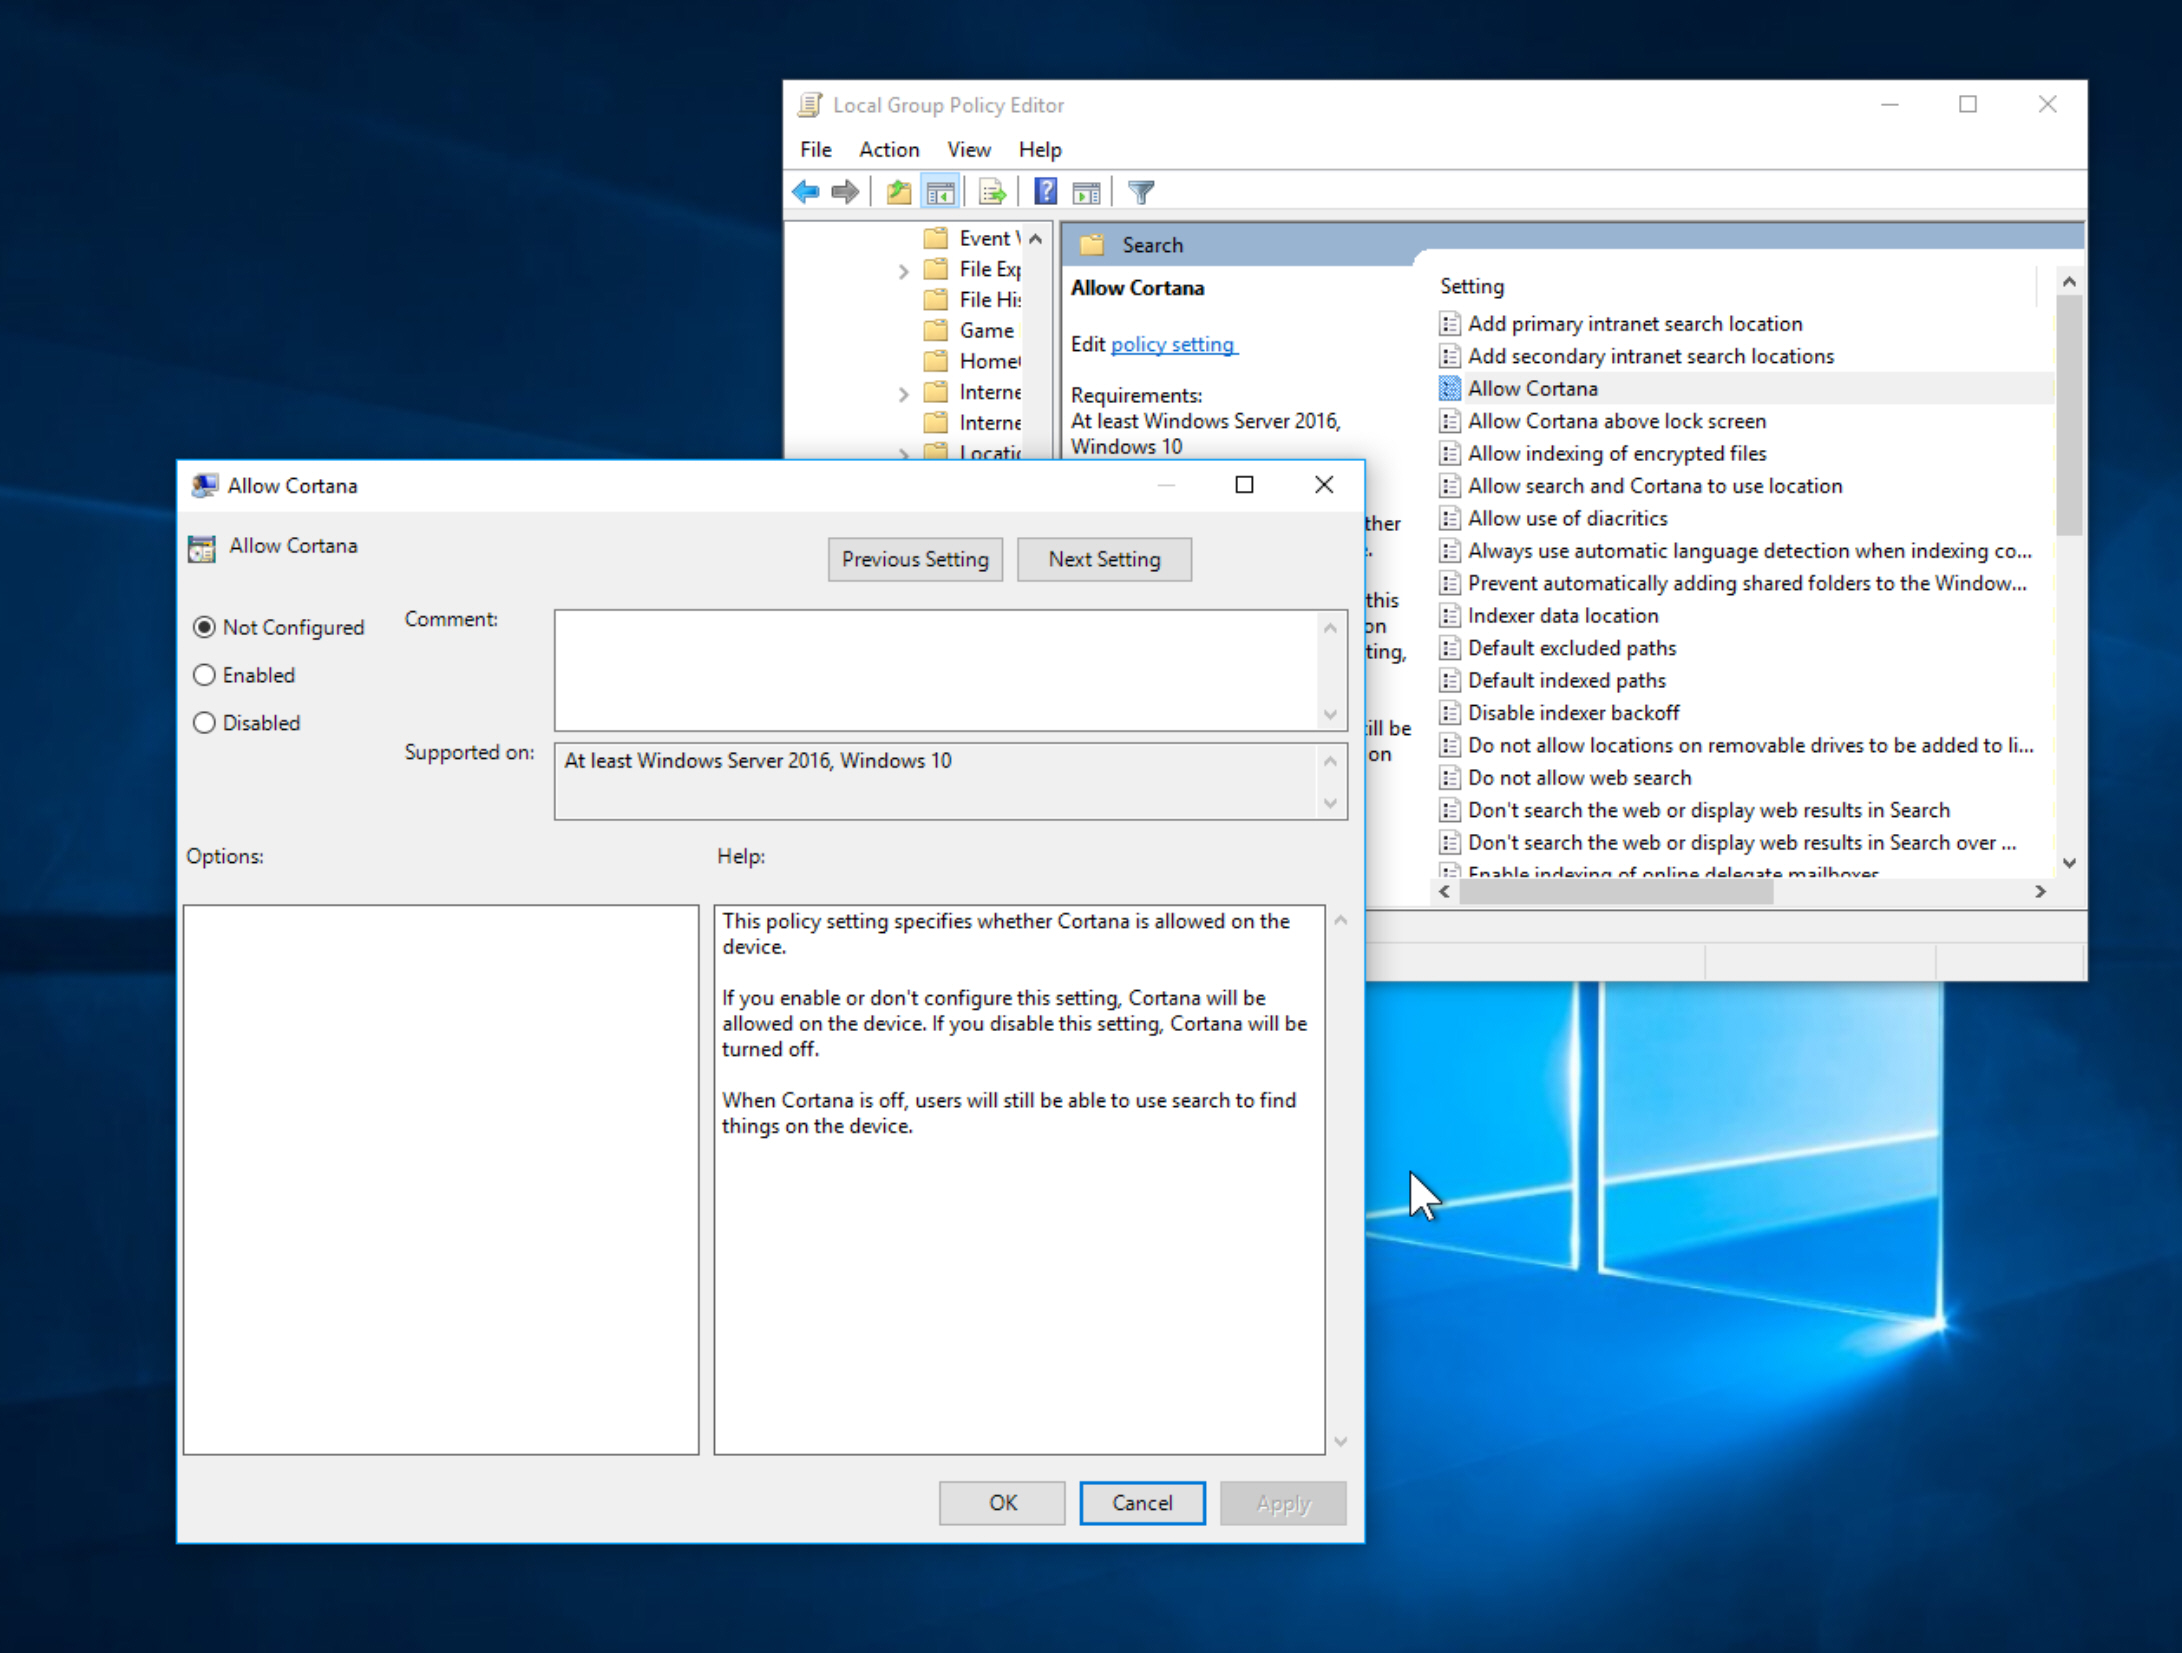Image resolution: width=2182 pixels, height=1653 pixels.
Task: Expand the Internet tree item
Action: tap(901, 392)
